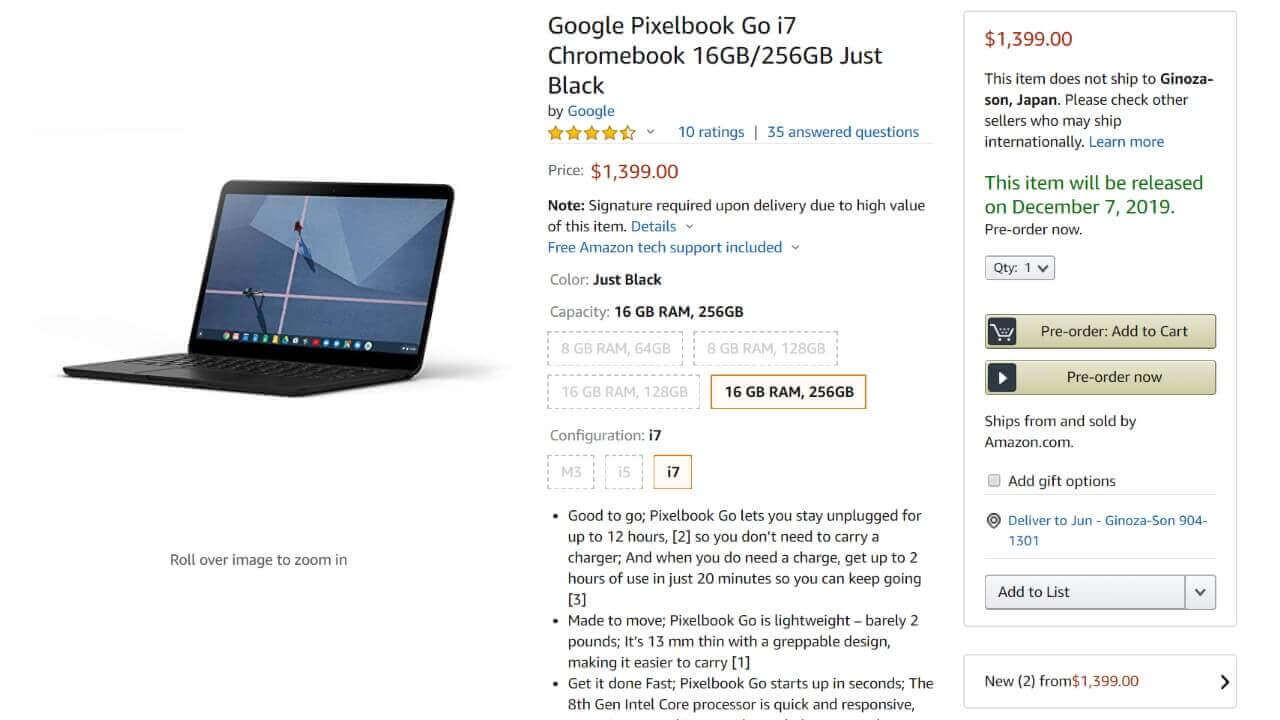Click the play arrow icon on Pre-order now

1001,377
